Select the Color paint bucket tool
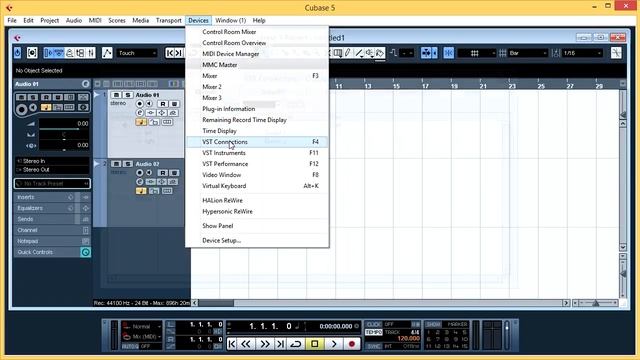 [380, 53]
